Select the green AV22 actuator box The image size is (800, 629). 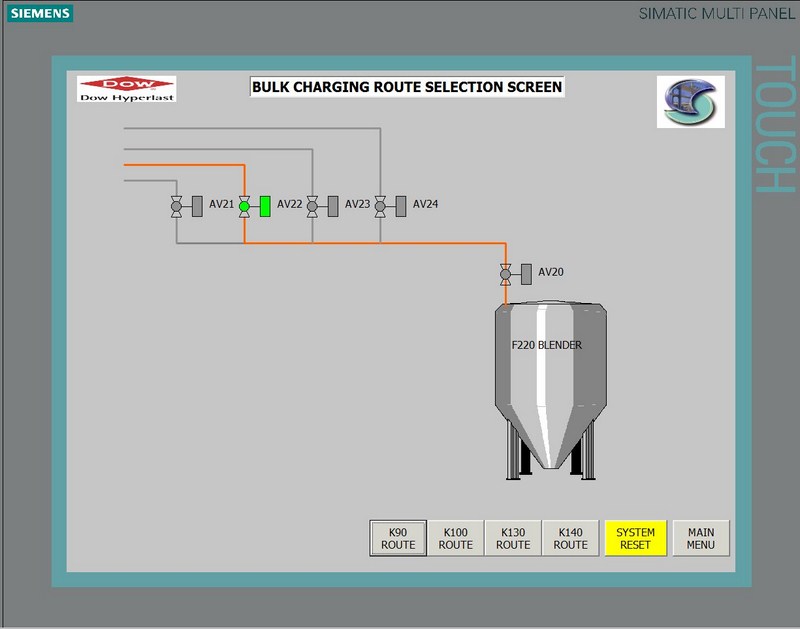(265, 207)
